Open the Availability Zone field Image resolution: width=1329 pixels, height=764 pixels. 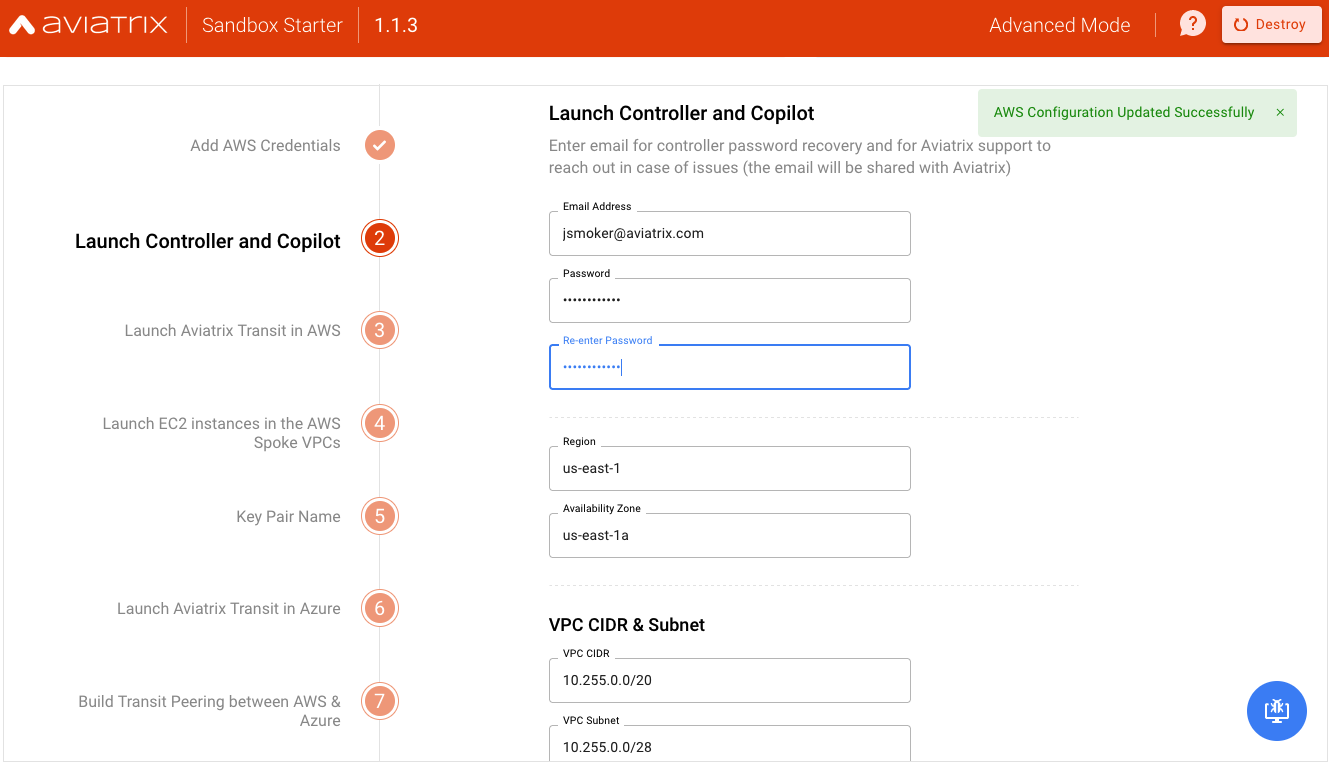(730, 535)
